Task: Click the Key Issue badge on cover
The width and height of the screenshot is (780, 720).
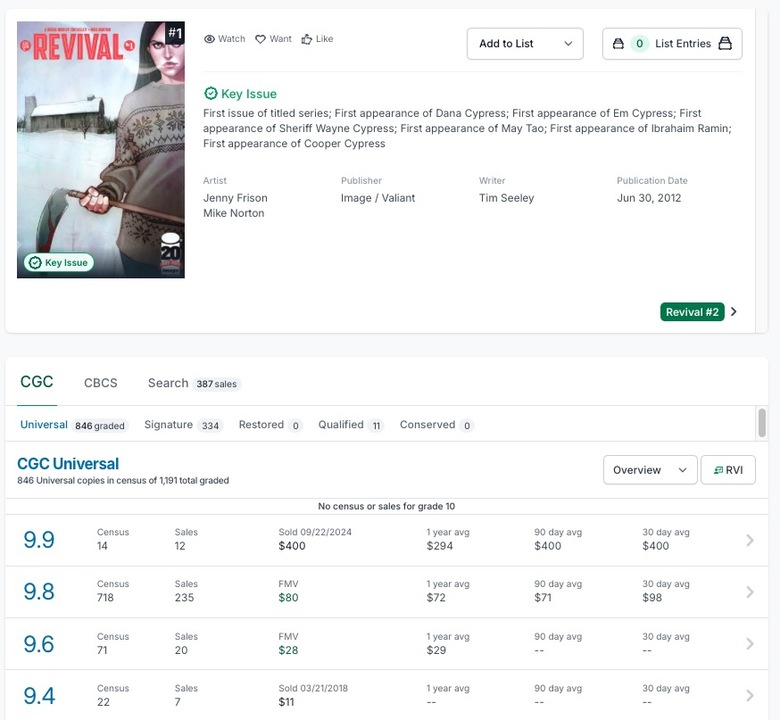Action: point(59,262)
